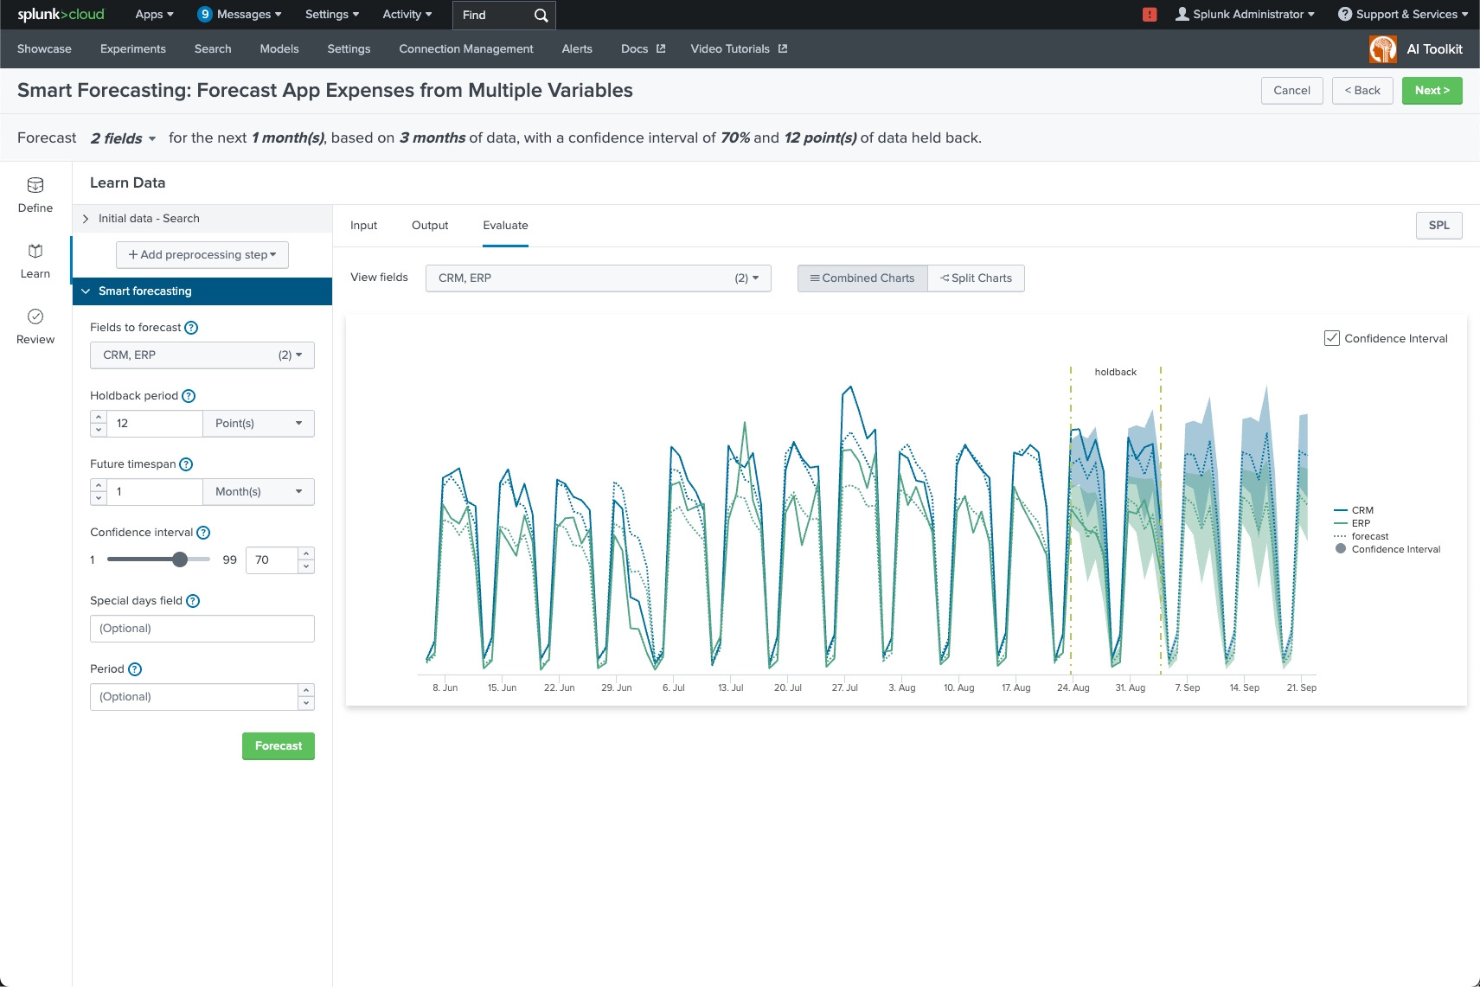The image size is (1480, 987).
Task: Open the Search nav item
Action: tap(213, 49)
